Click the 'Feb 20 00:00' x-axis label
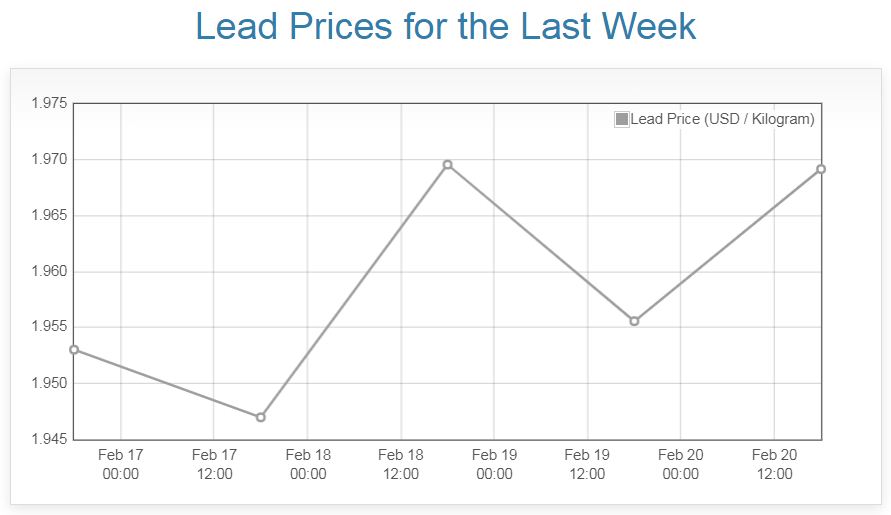Screen dimensions: 891x515 pyautogui.click(x=680, y=464)
